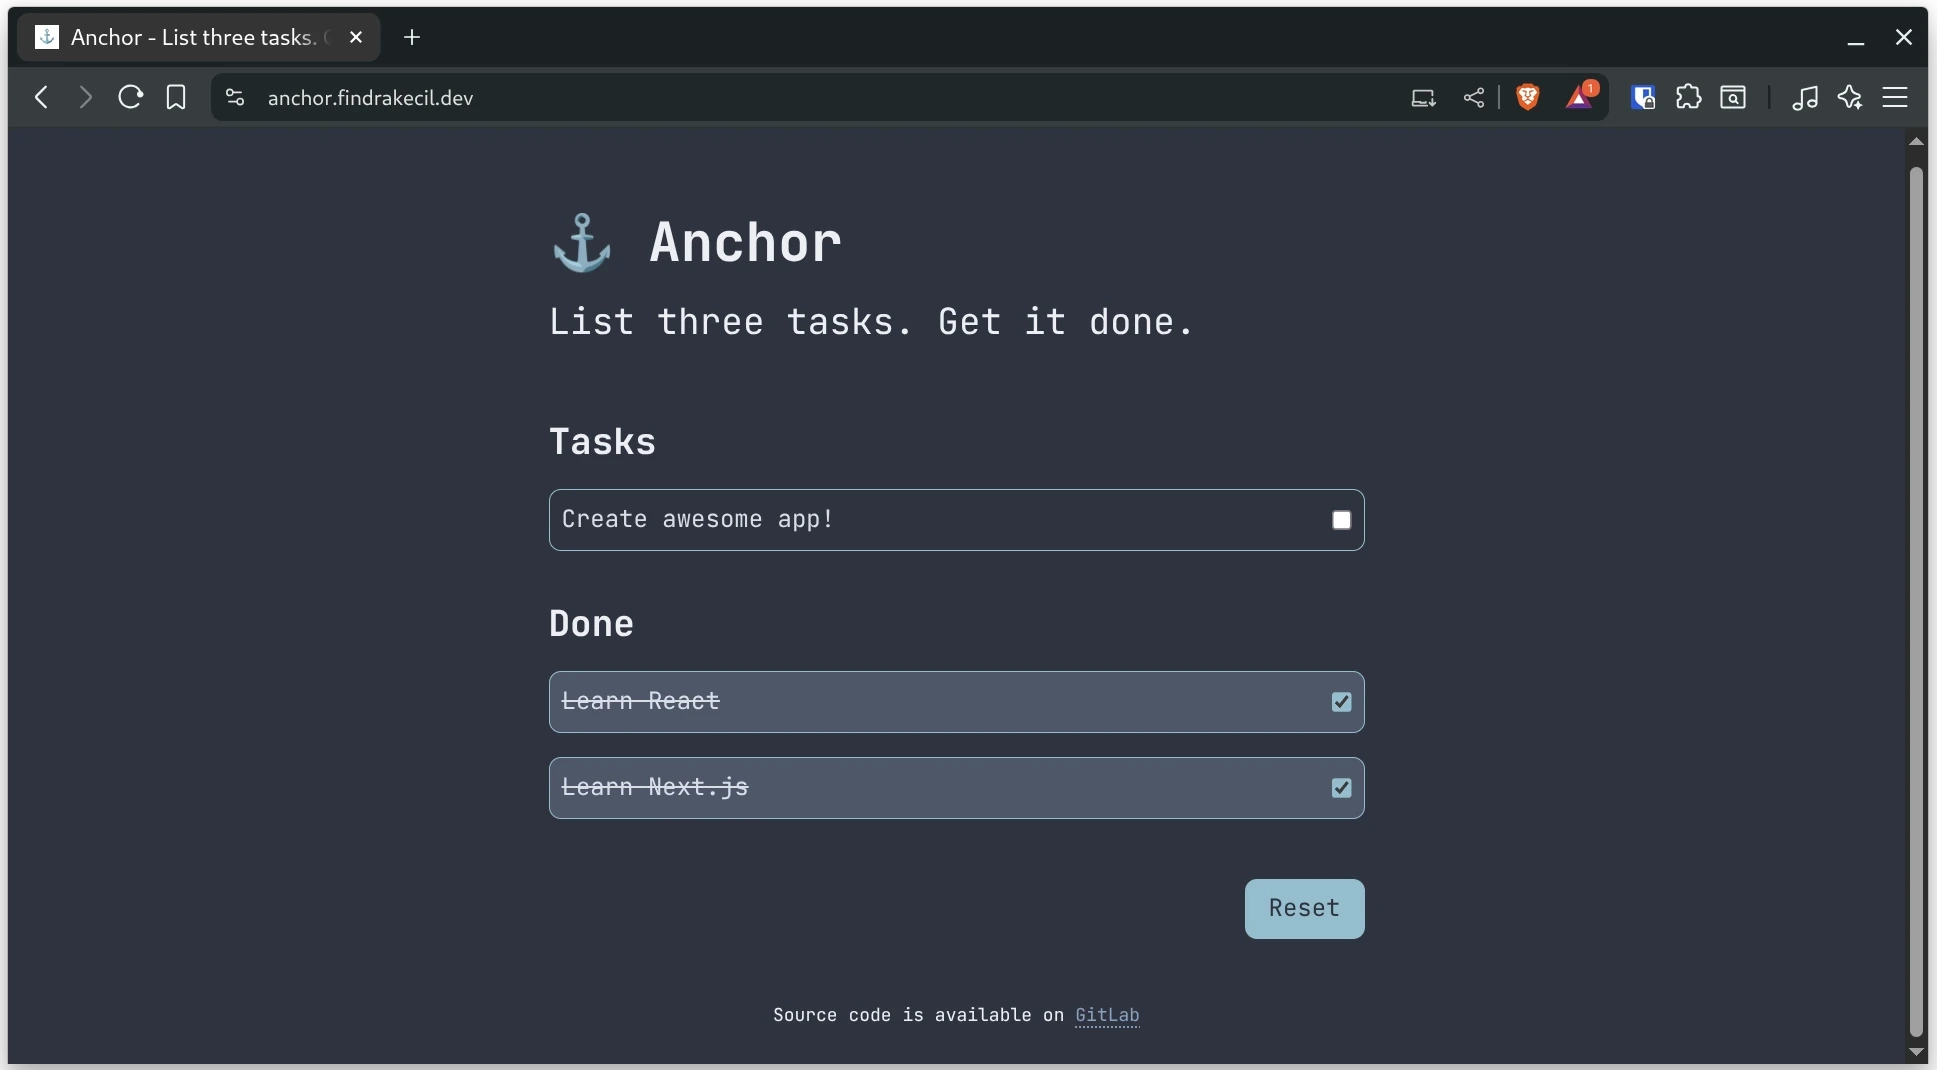
Task: Open the password manager shield icon
Action: (x=1644, y=97)
